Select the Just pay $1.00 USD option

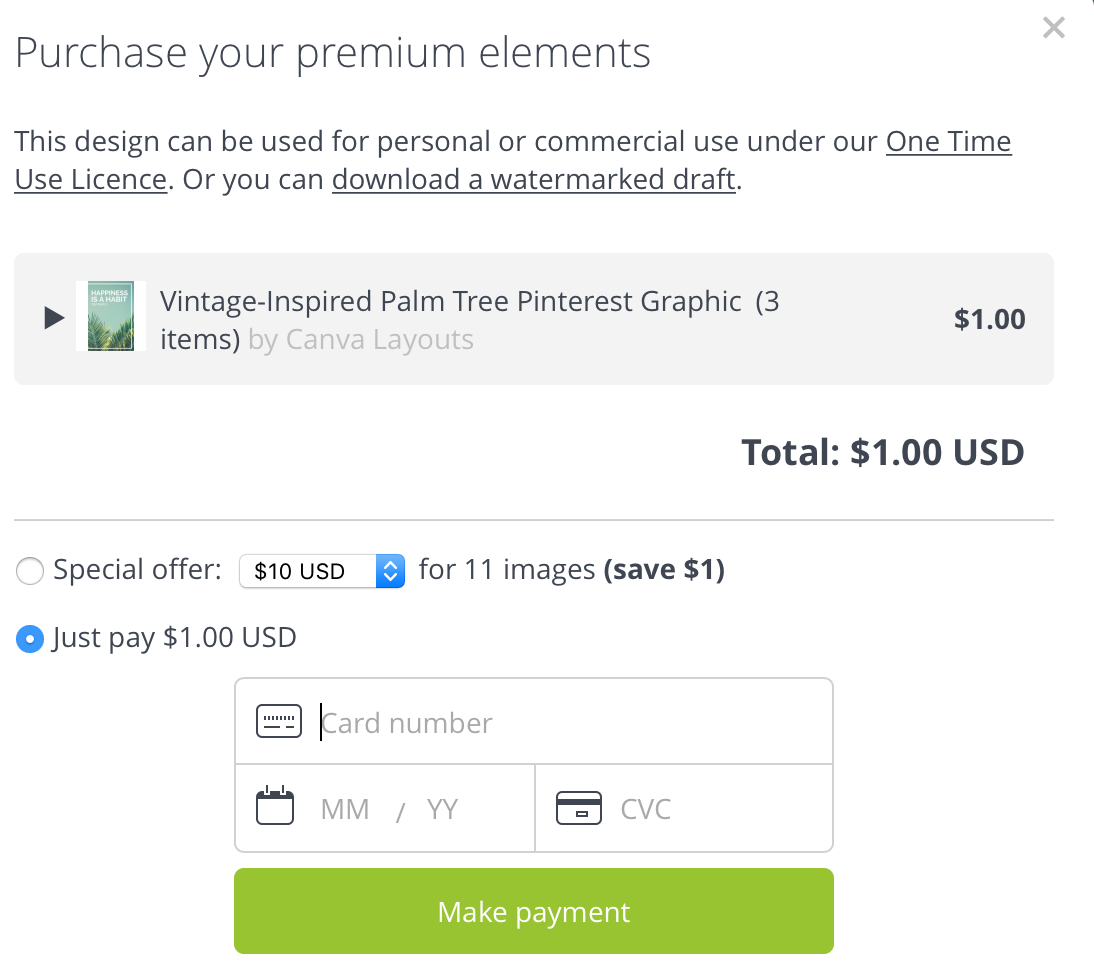30,639
